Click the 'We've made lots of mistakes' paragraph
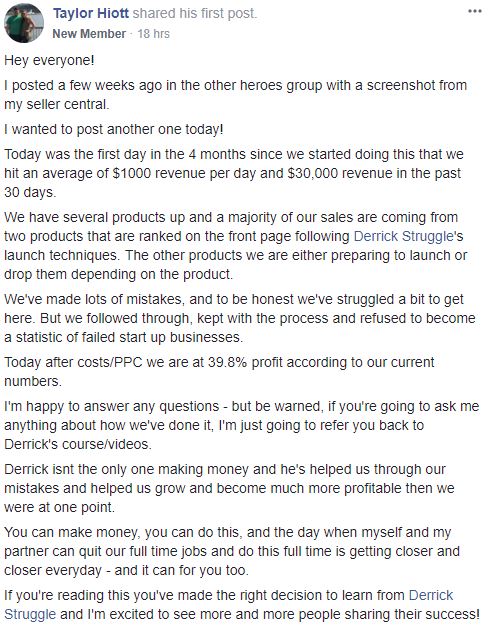Viewport: 489px width, 632px height. (240, 318)
